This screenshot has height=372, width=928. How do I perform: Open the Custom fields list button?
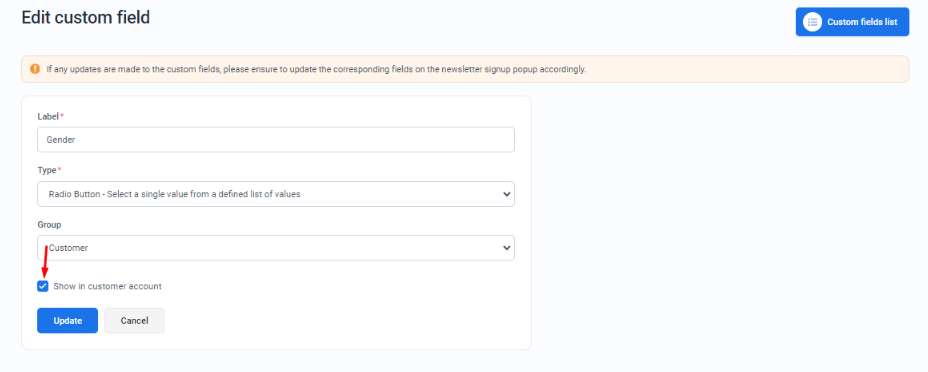(852, 22)
